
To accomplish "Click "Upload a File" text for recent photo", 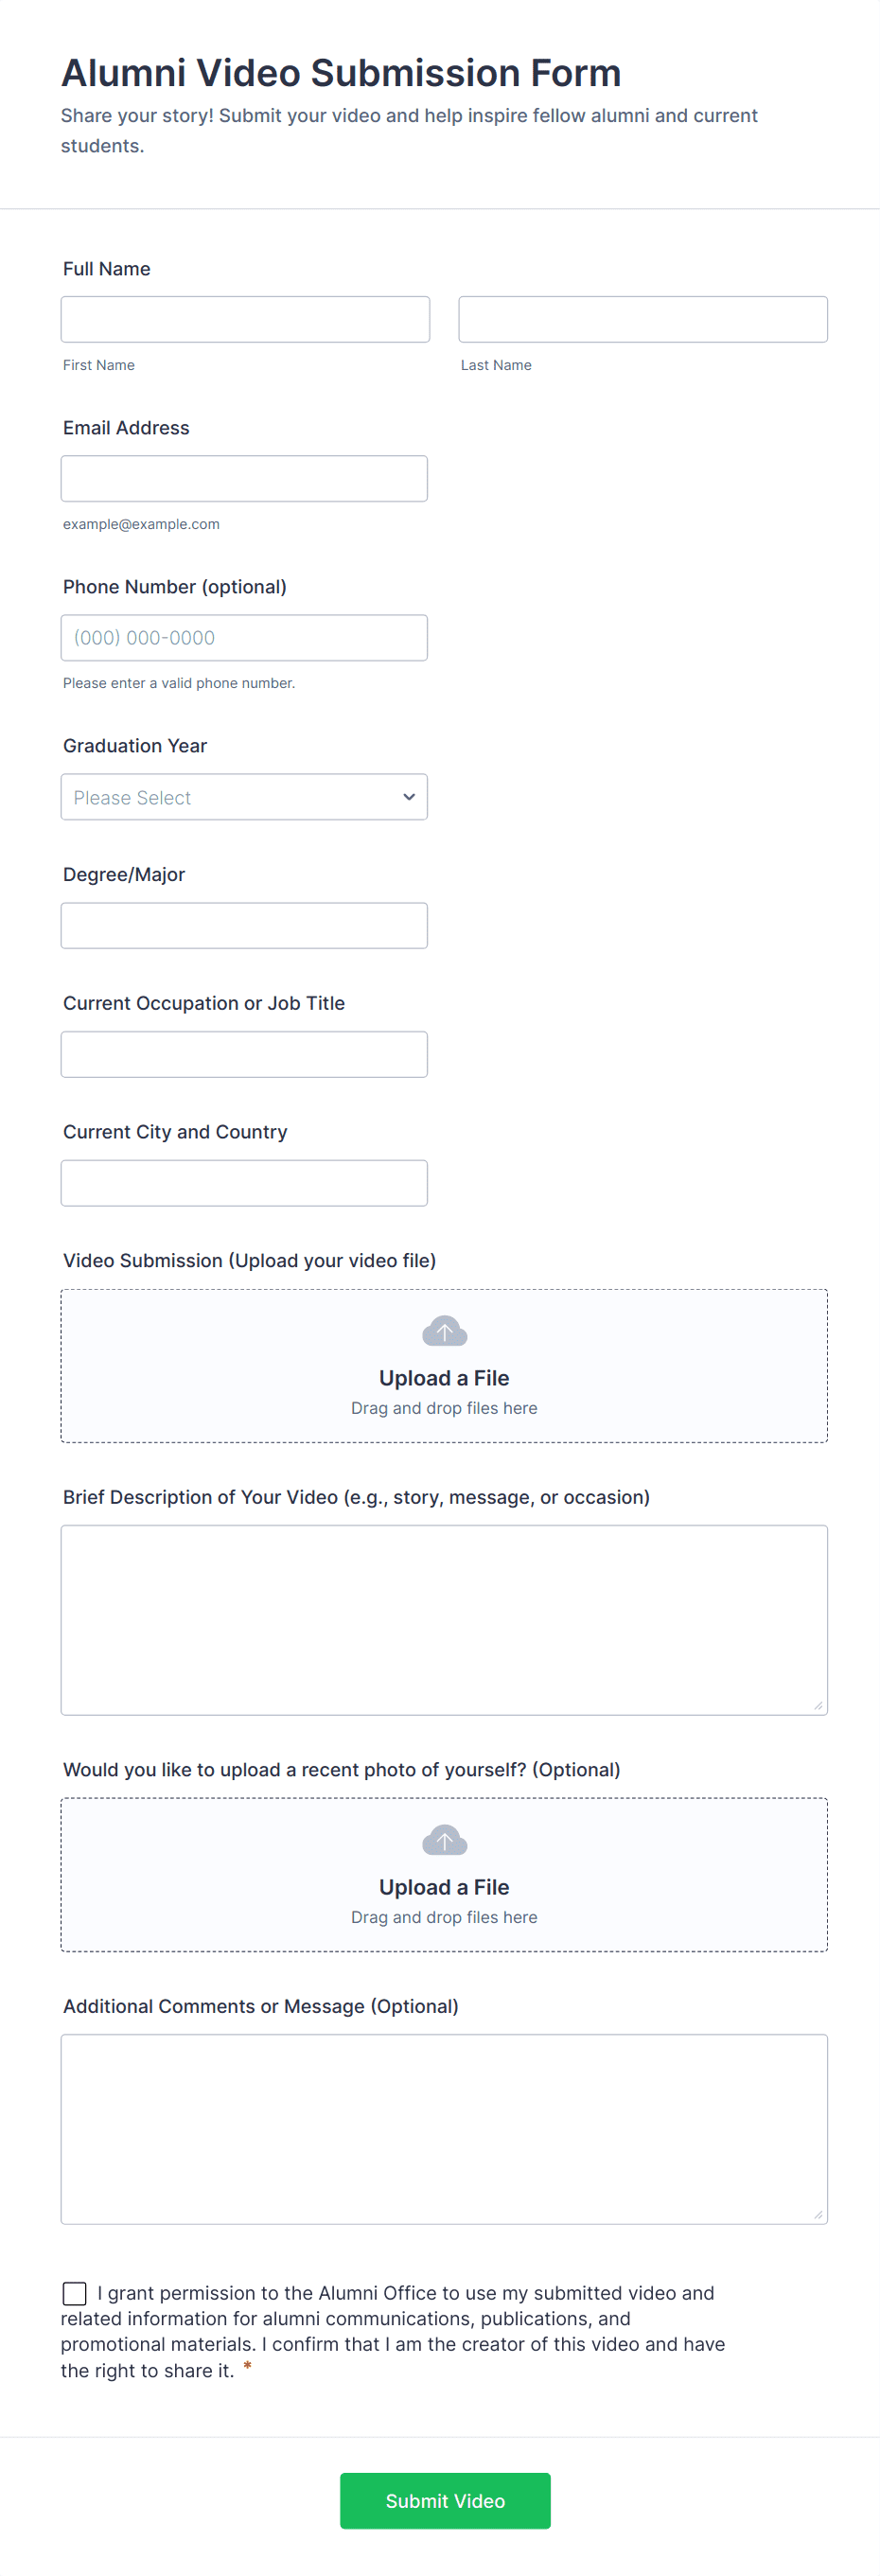I will [444, 1887].
